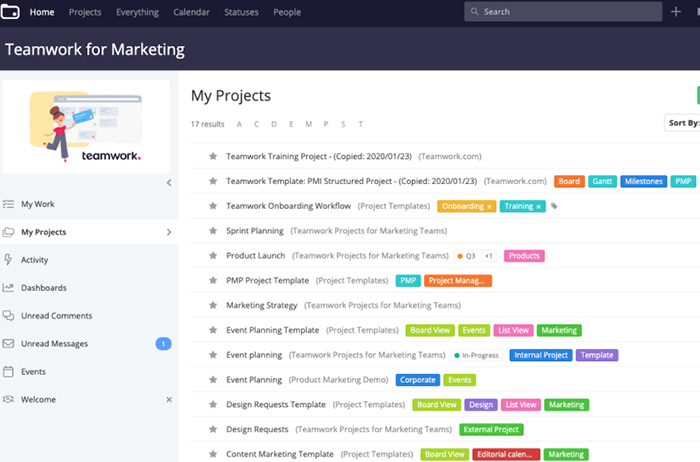The image size is (700, 462).
Task: Open the unread messages count badge
Action: (163, 344)
